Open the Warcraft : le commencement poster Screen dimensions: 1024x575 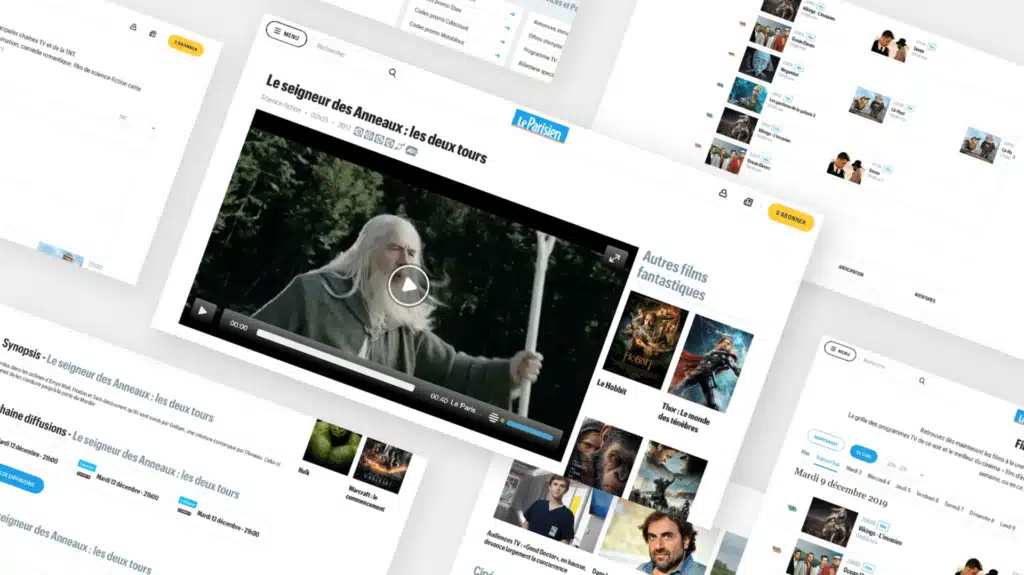382,465
